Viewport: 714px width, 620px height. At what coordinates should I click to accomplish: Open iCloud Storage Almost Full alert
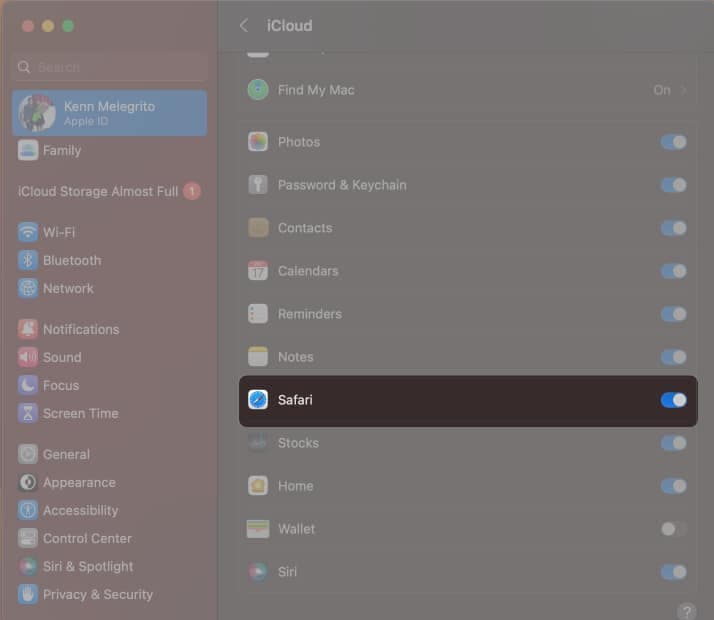pyautogui.click(x=109, y=191)
